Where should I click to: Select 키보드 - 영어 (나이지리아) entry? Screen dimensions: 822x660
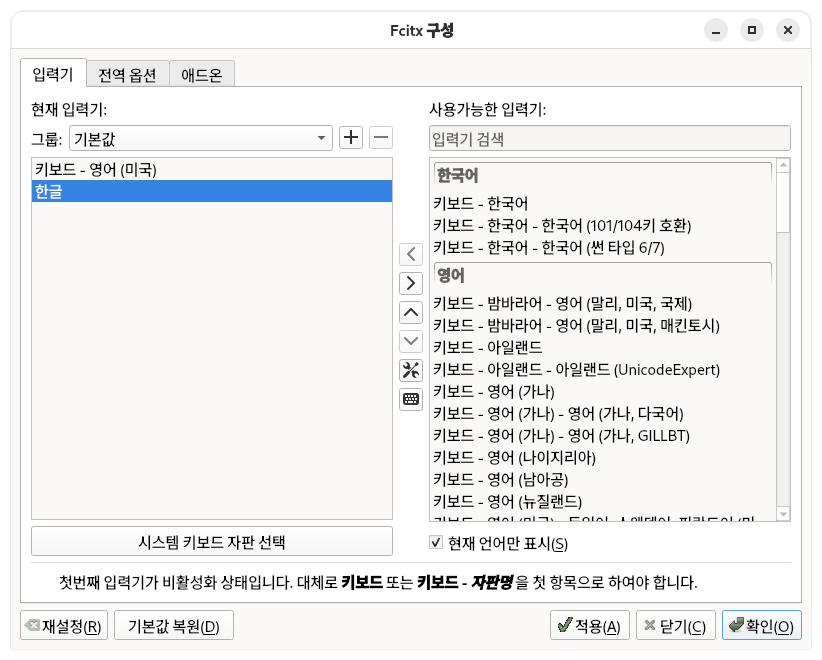[x=602, y=458]
